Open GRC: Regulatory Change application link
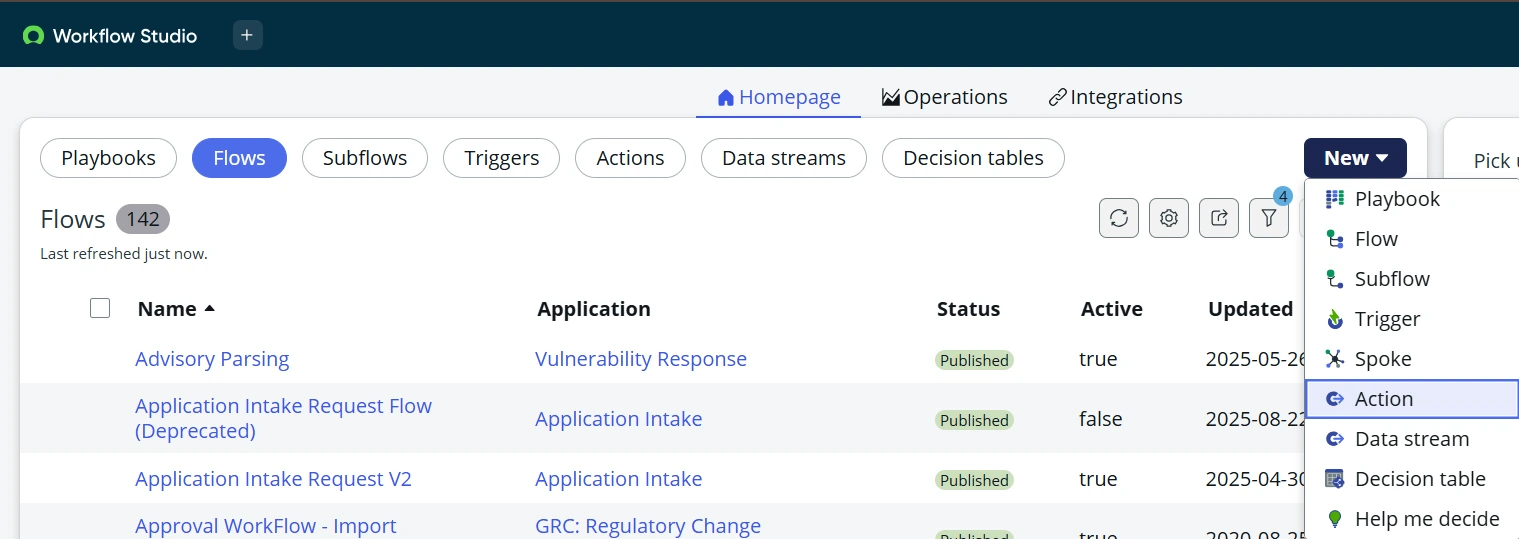 point(648,526)
